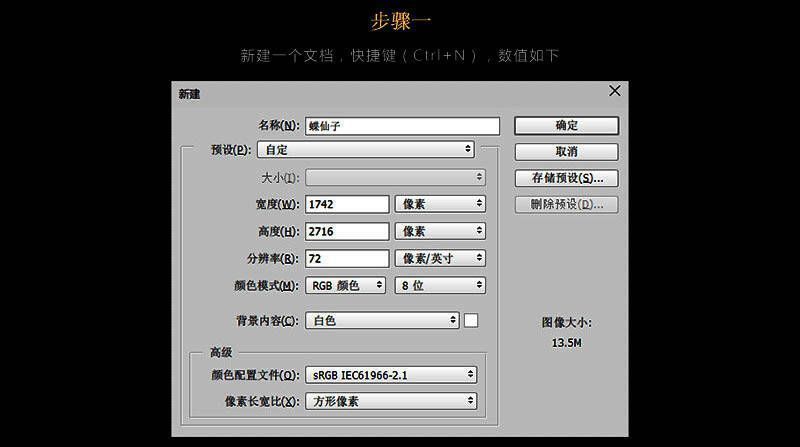Open the 颜色配置文件 dropdown sRGB IEC61966-2.1

pos(391,375)
